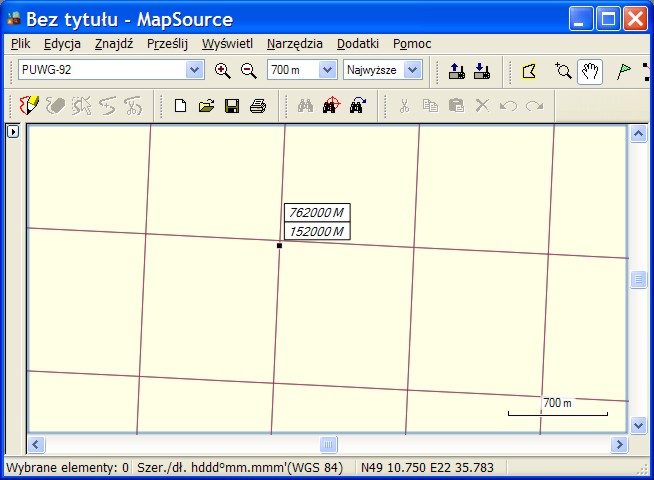The width and height of the screenshot is (654, 480).
Task: Open the Znajdź menu
Action: tap(114, 43)
